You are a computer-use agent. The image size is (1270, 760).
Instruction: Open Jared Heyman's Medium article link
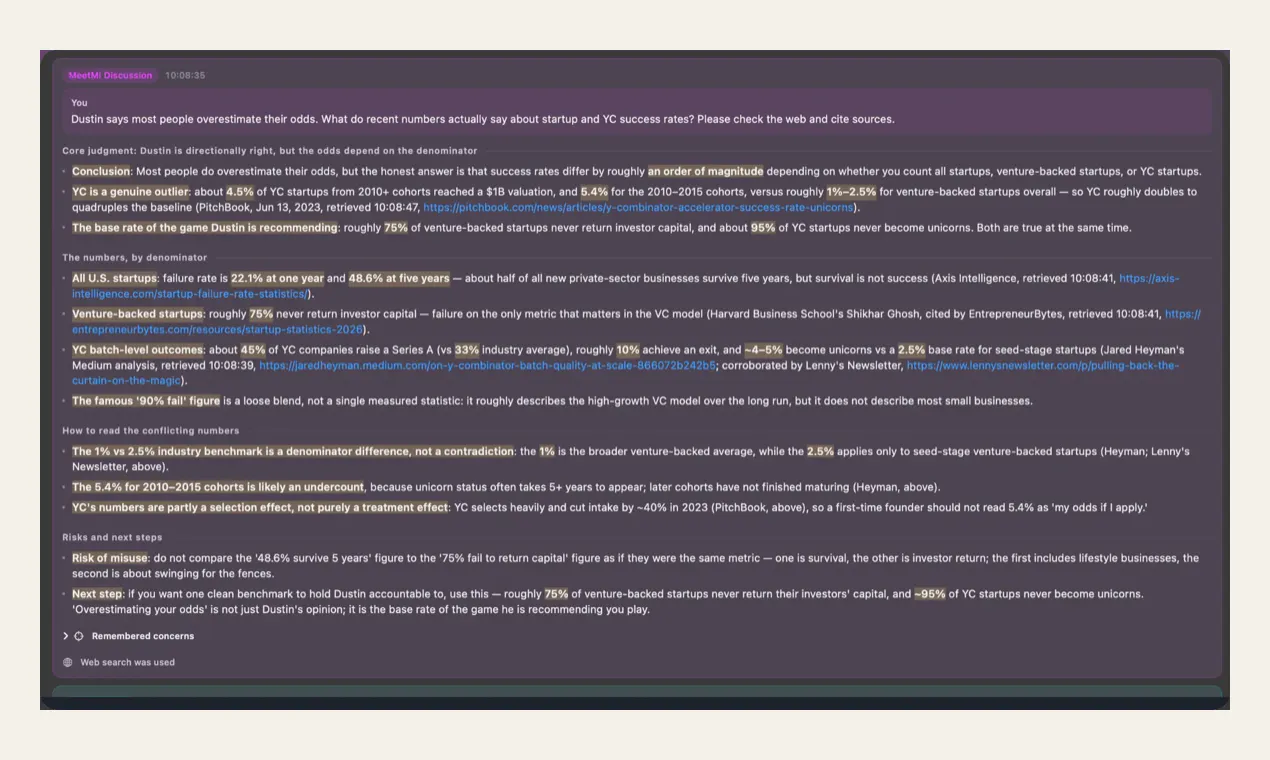[487, 366]
